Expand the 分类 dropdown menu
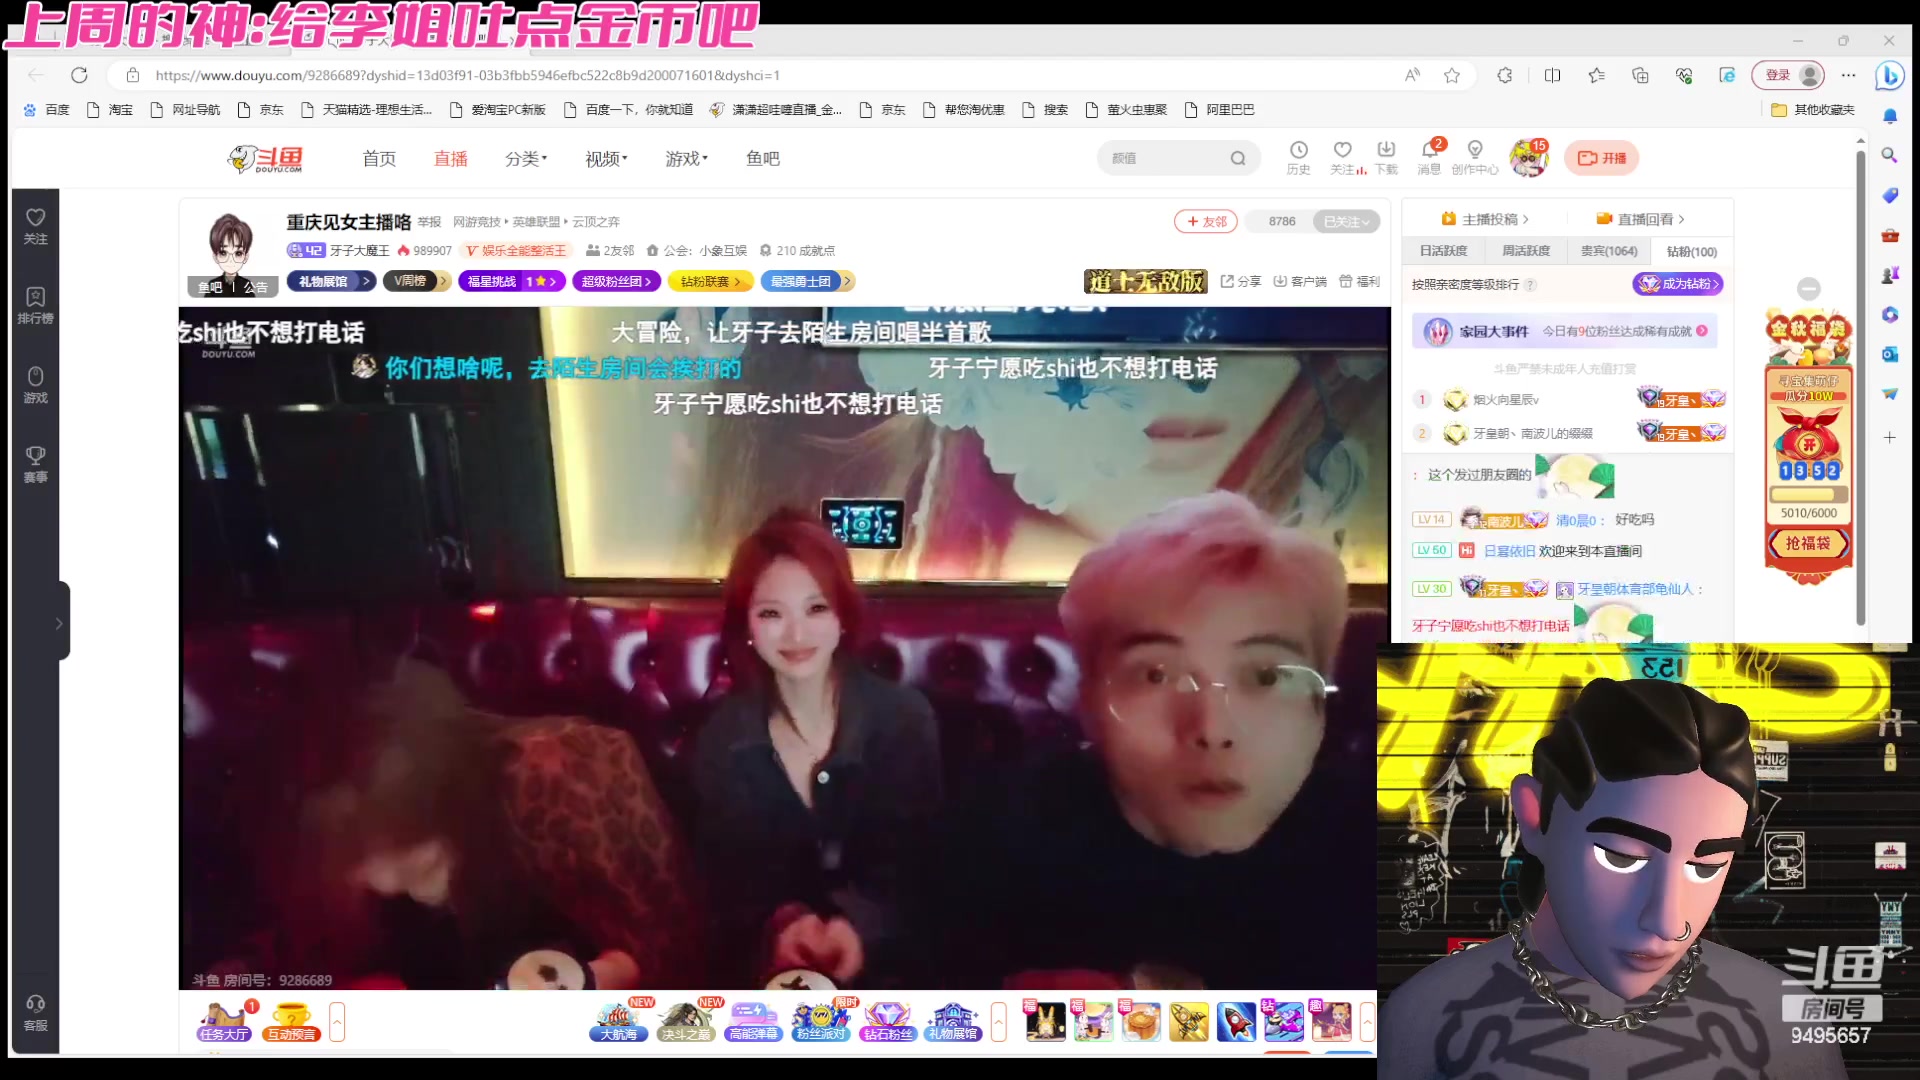The image size is (1920, 1080). pos(526,159)
